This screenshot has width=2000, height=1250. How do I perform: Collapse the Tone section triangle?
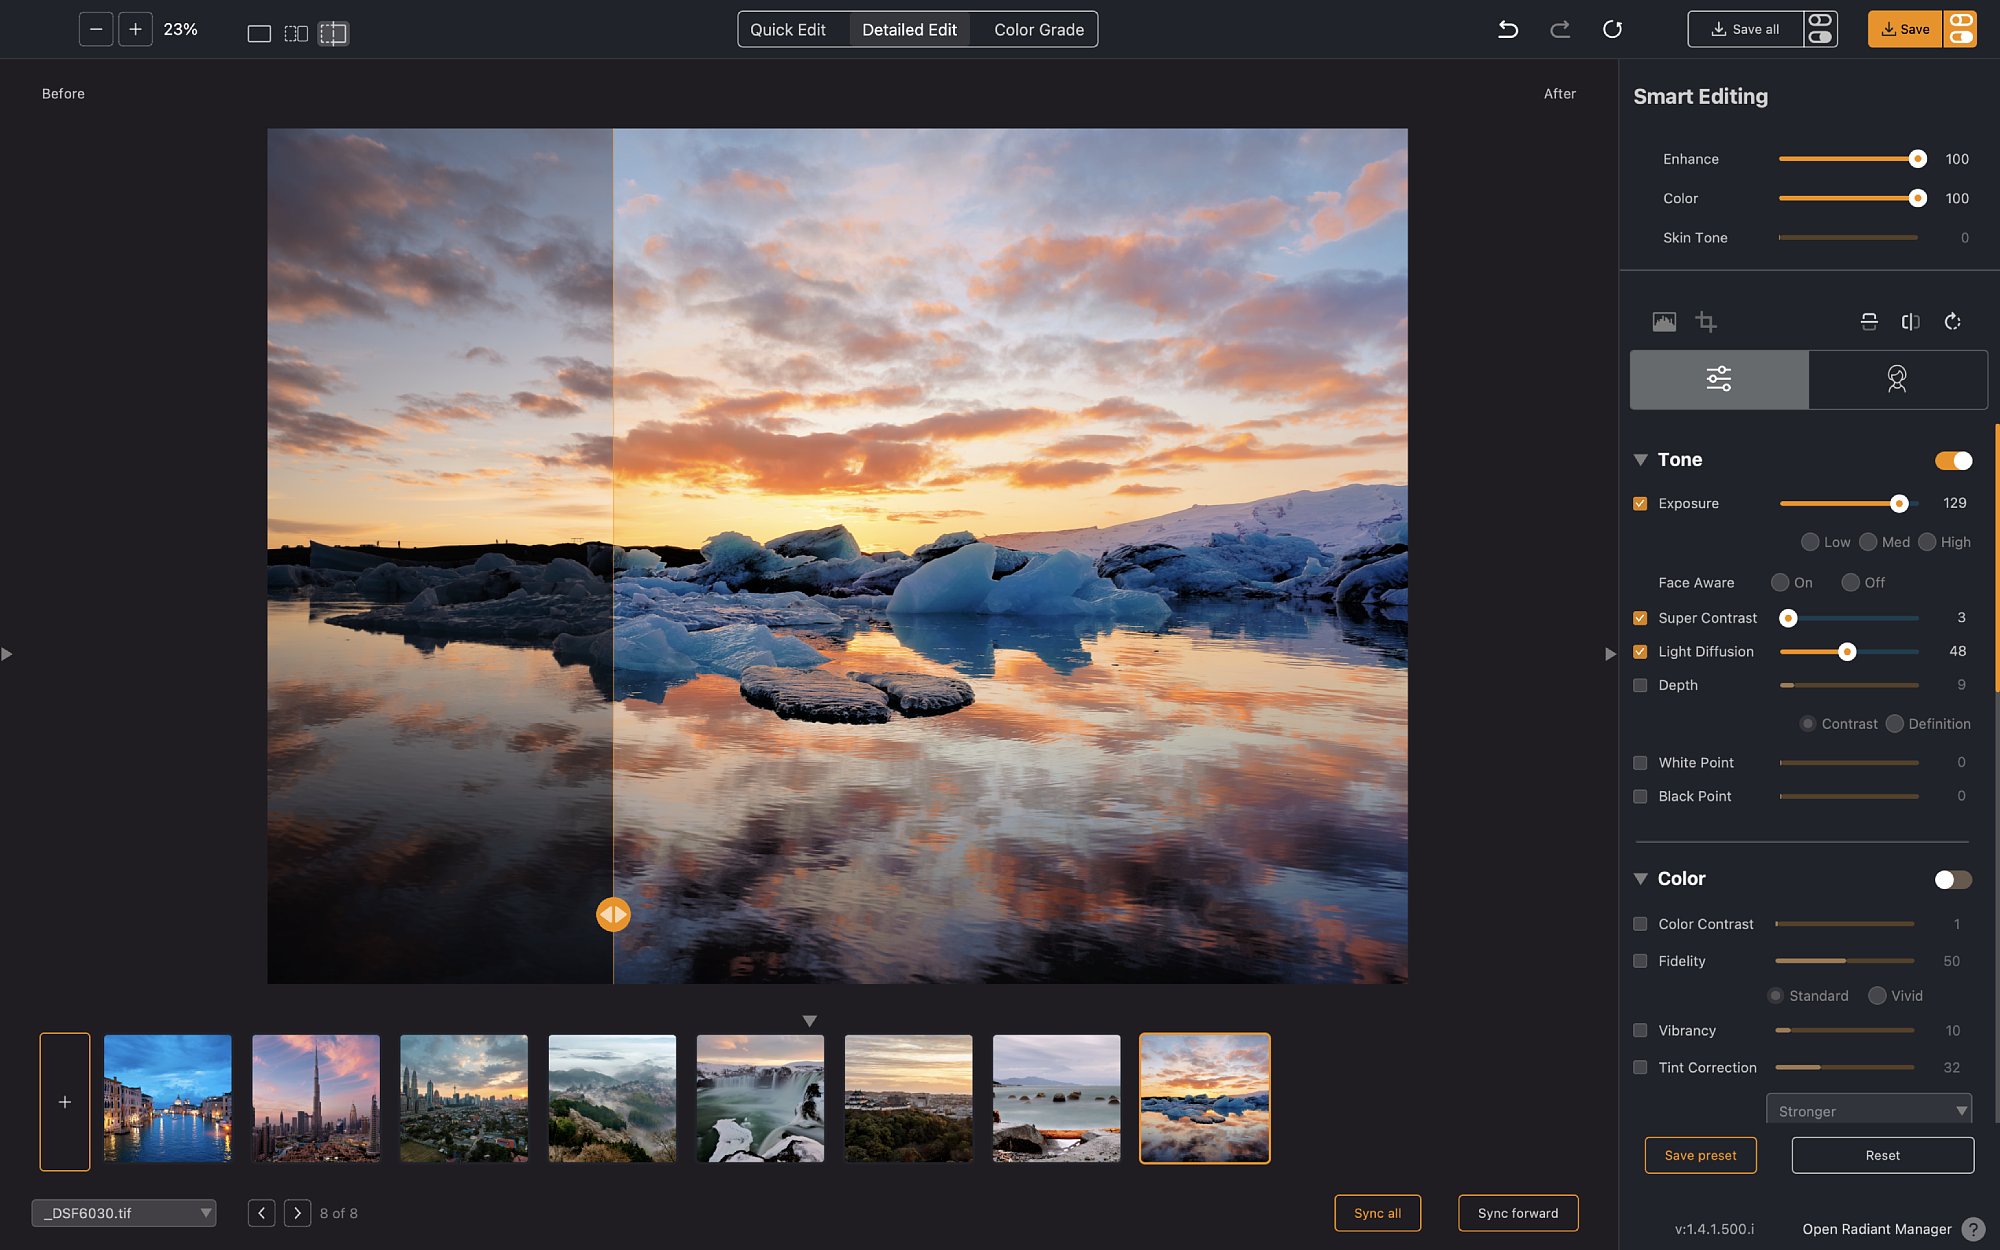pos(1640,460)
